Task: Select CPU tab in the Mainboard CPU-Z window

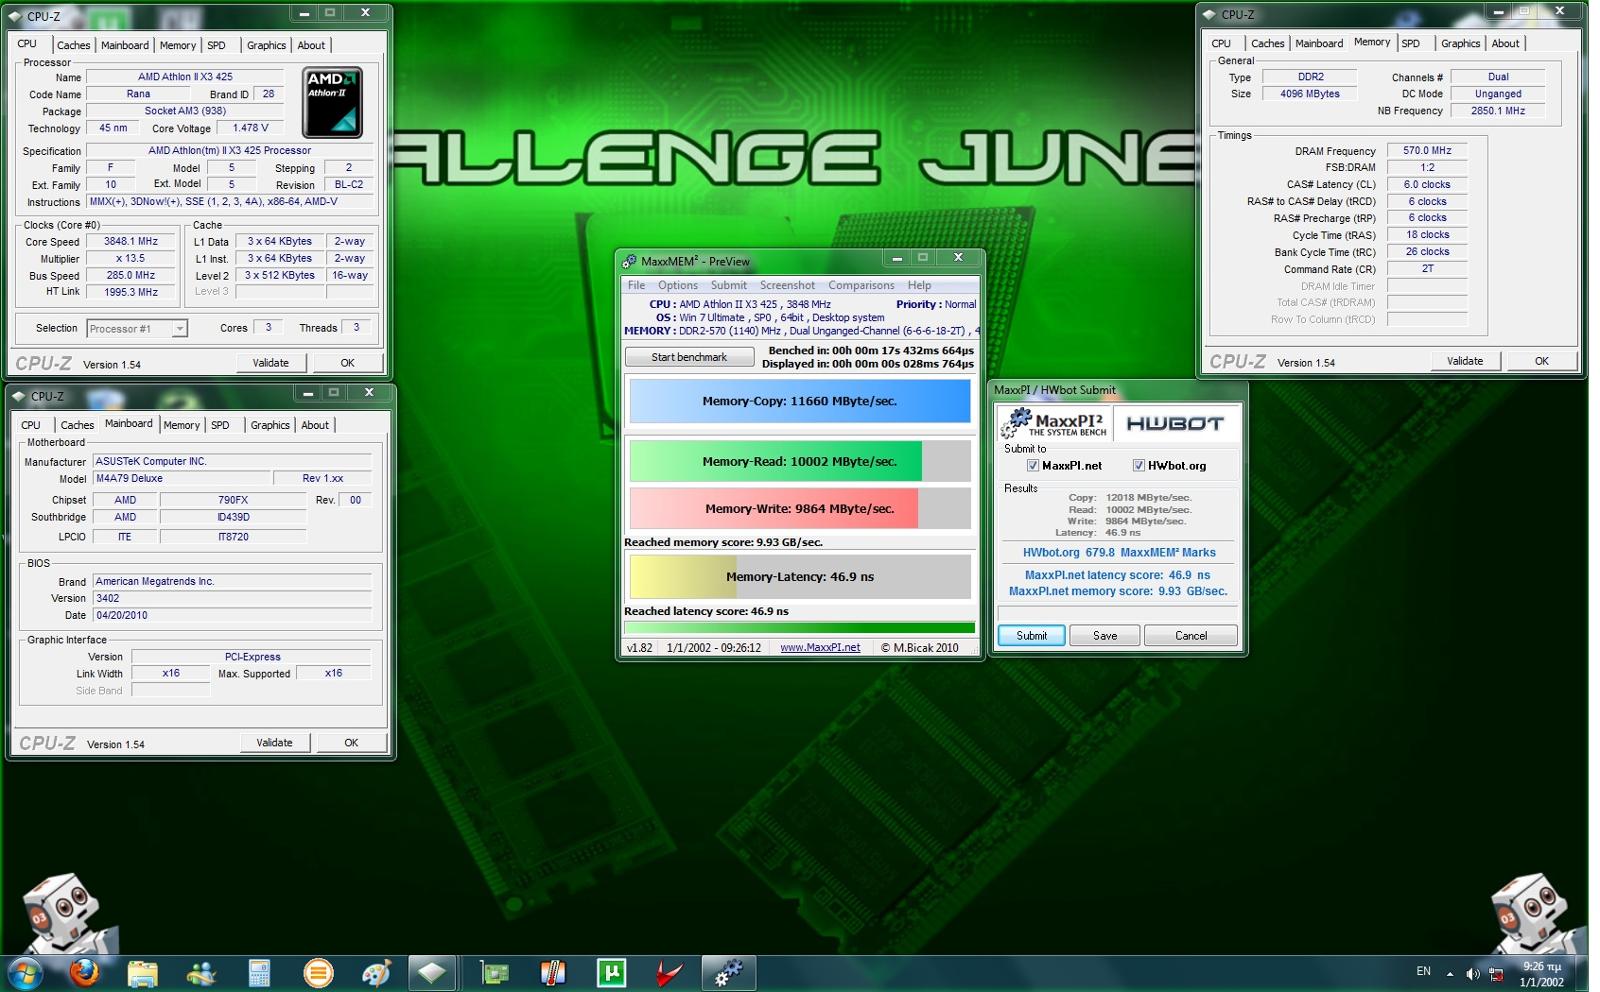Action: tap(31, 425)
